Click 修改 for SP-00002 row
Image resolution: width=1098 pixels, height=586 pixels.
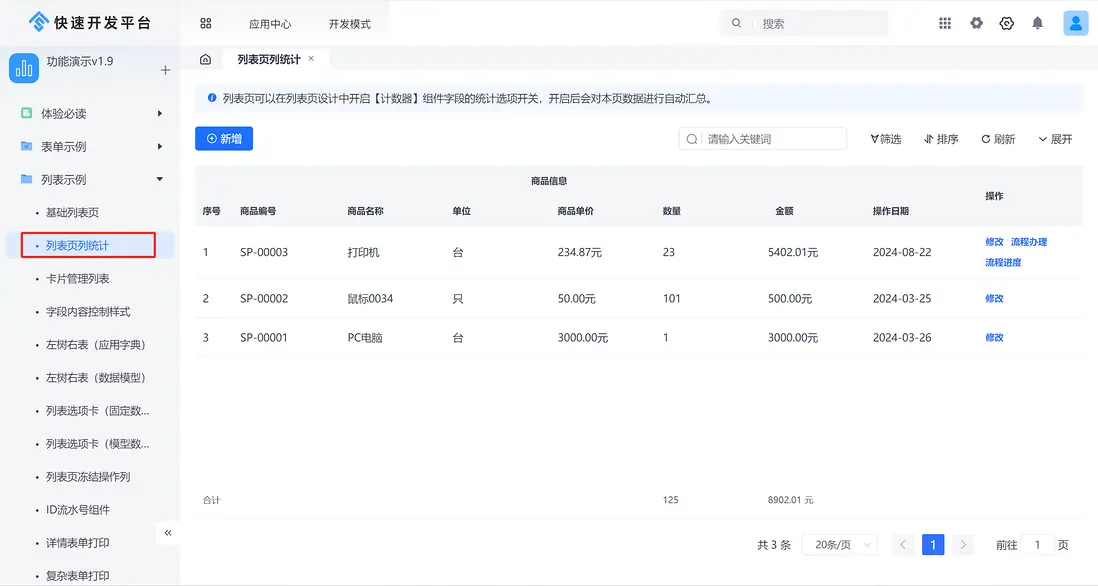(x=994, y=298)
